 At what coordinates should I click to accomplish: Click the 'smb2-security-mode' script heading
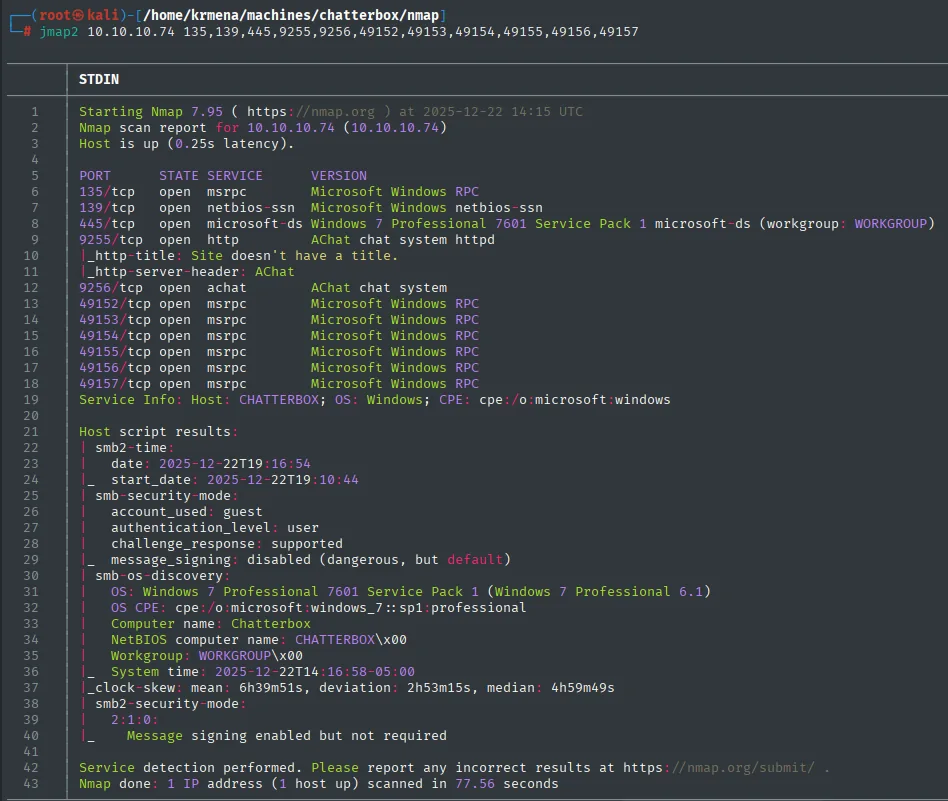(x=170, y=704)
